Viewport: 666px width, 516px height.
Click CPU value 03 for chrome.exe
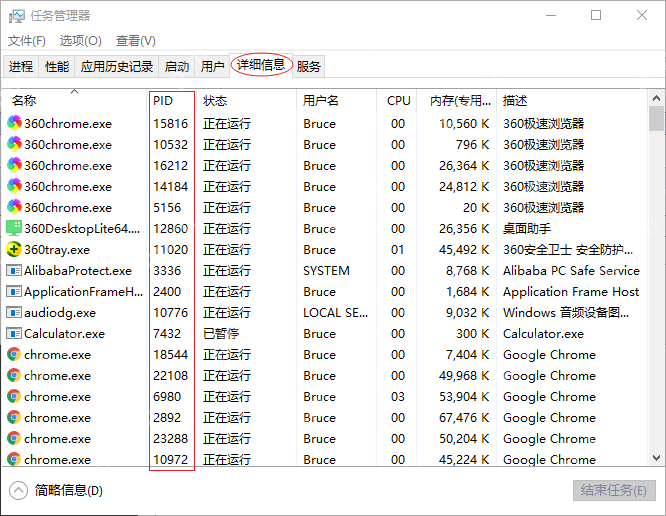398,397
